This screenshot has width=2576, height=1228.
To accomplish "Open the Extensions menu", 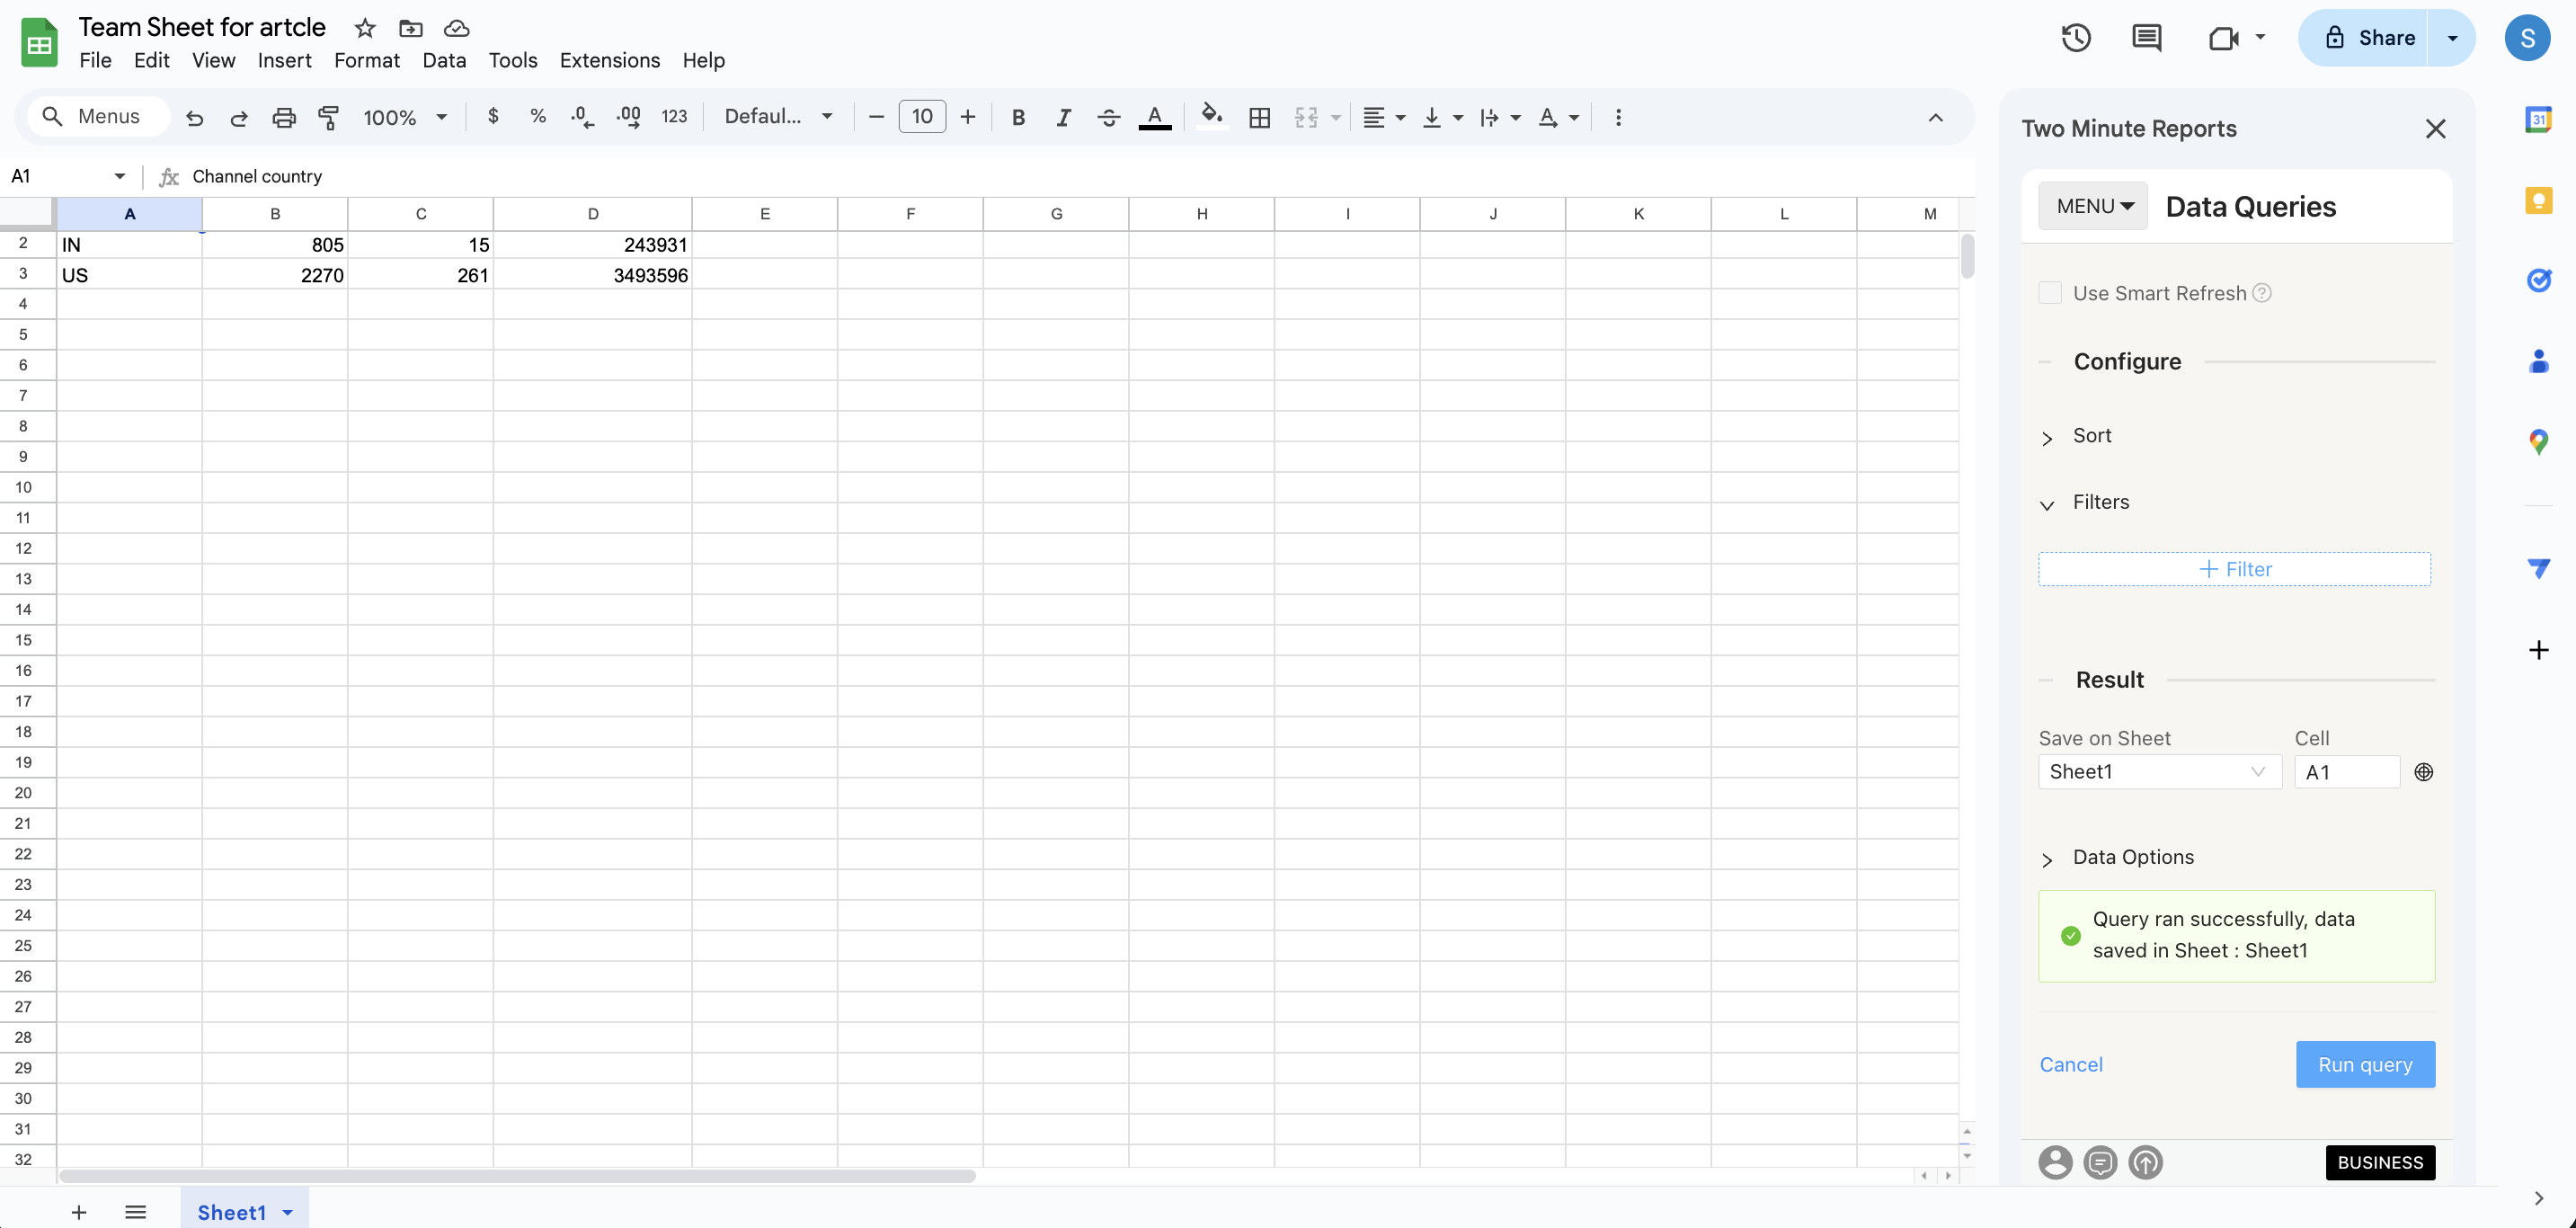I will point(609,60).
